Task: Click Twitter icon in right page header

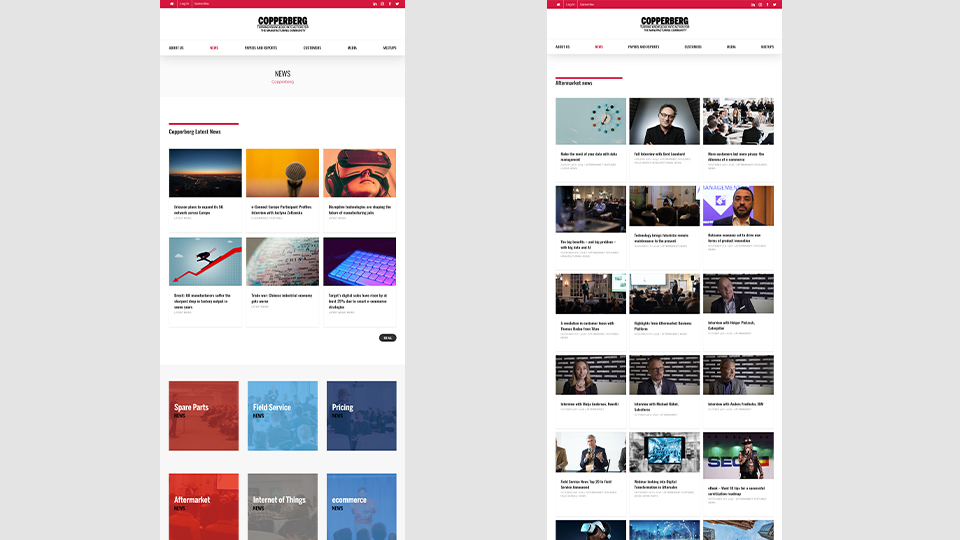Action: [775, 4]
